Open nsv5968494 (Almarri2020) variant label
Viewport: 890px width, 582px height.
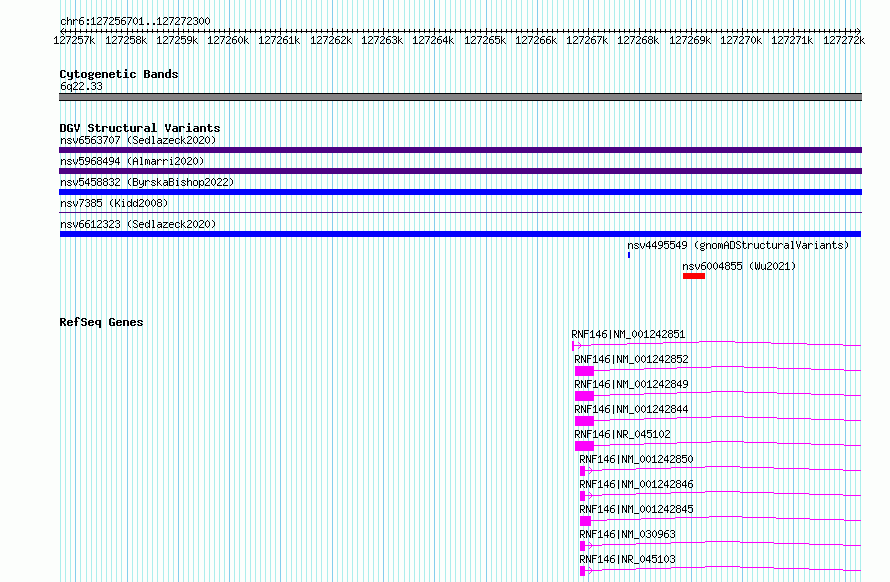[132, 161]
